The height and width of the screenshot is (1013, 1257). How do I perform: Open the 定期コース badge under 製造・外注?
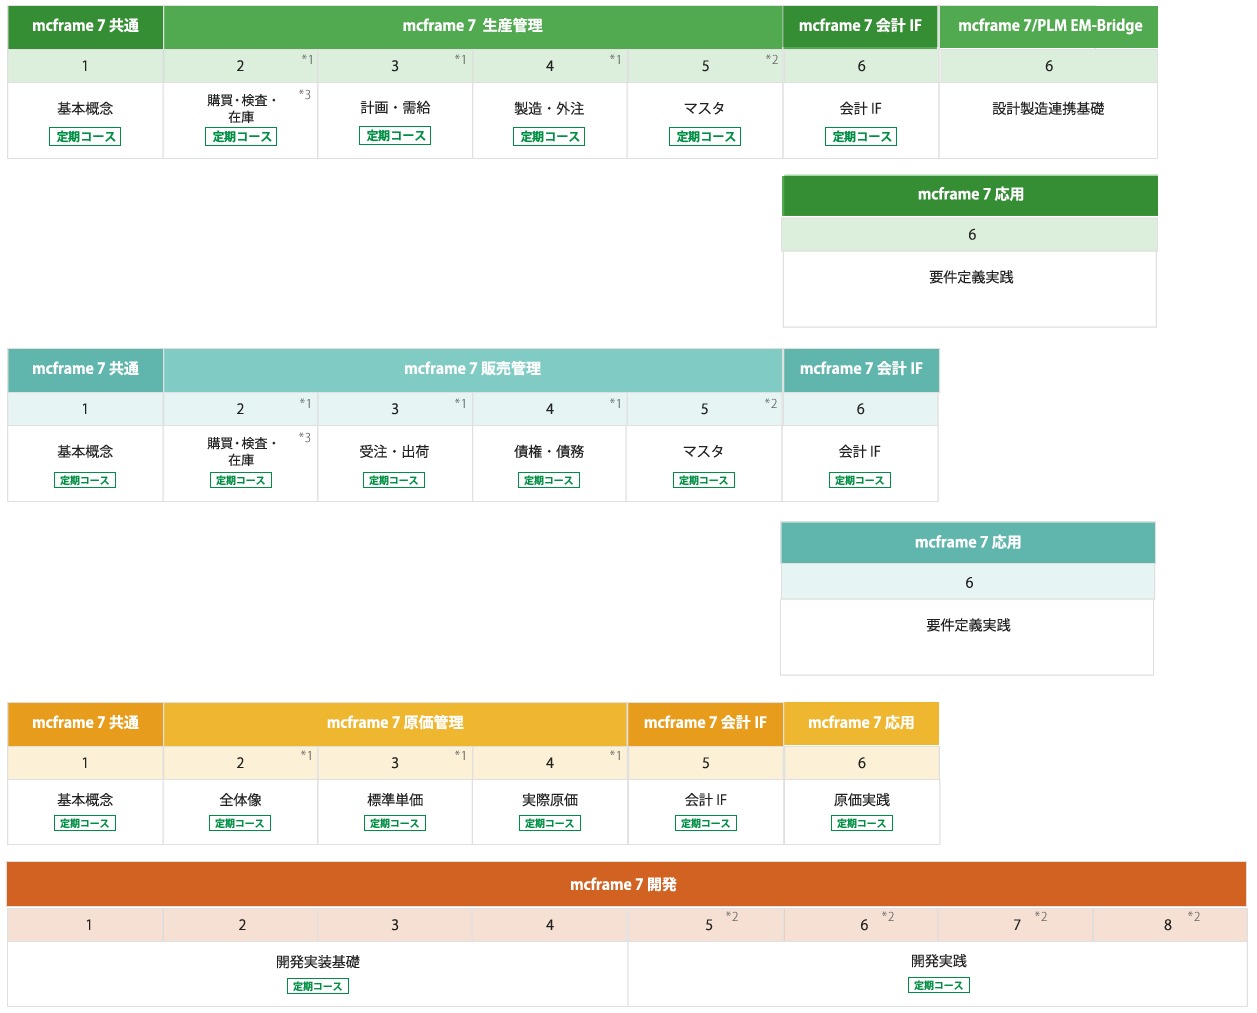[x=549, y=137]
